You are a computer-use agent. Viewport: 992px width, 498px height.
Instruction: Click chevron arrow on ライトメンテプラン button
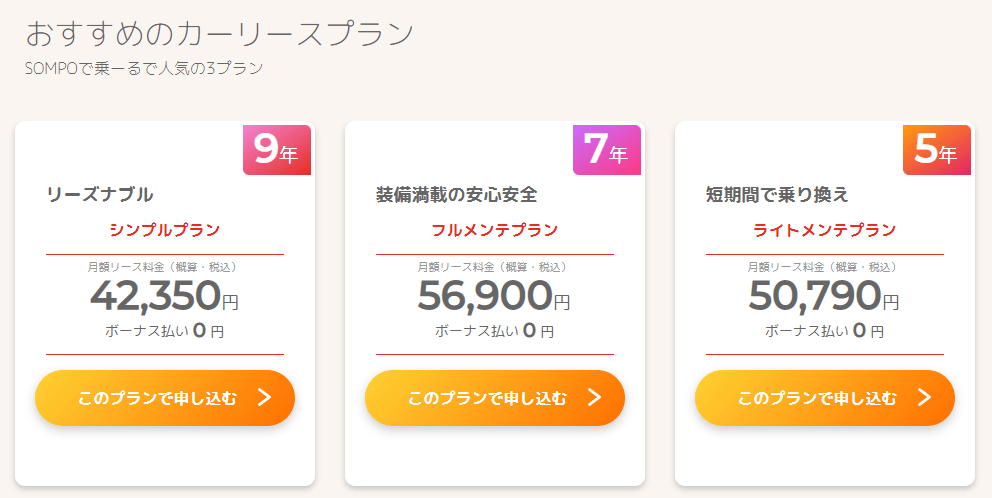pos(925,397)
